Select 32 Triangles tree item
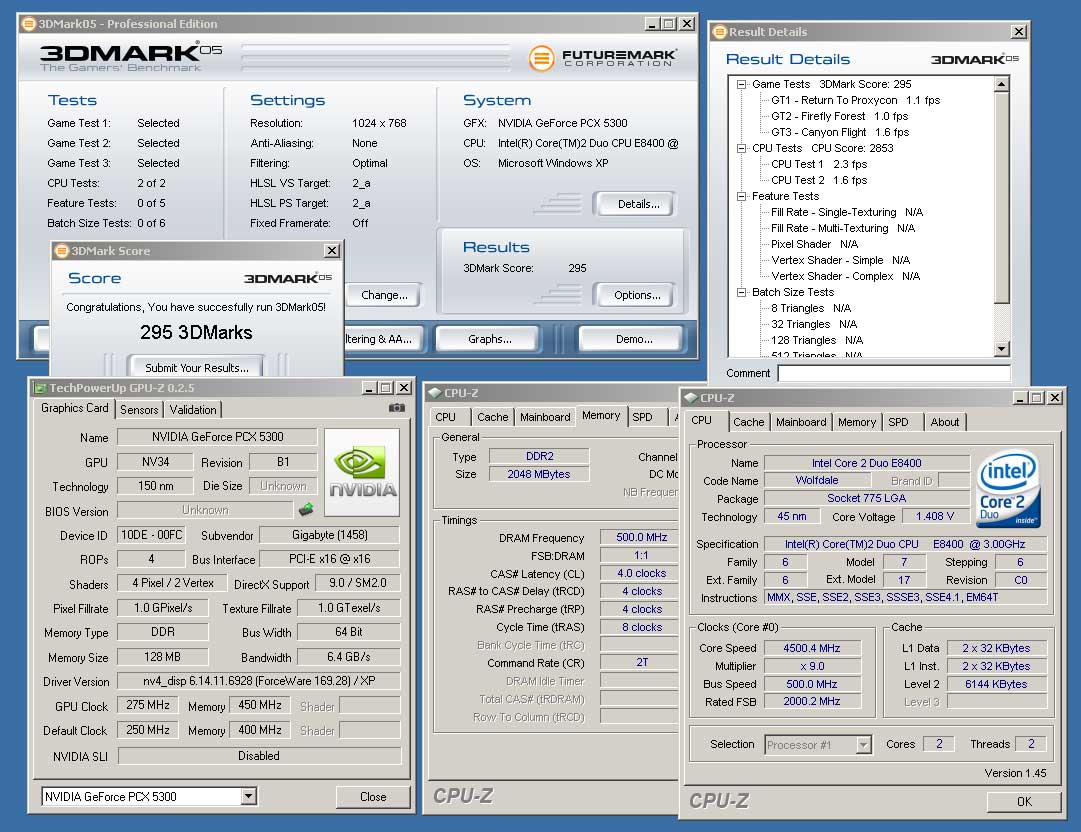The height and width of the screenshot is (832, 1081). point(814,324)
